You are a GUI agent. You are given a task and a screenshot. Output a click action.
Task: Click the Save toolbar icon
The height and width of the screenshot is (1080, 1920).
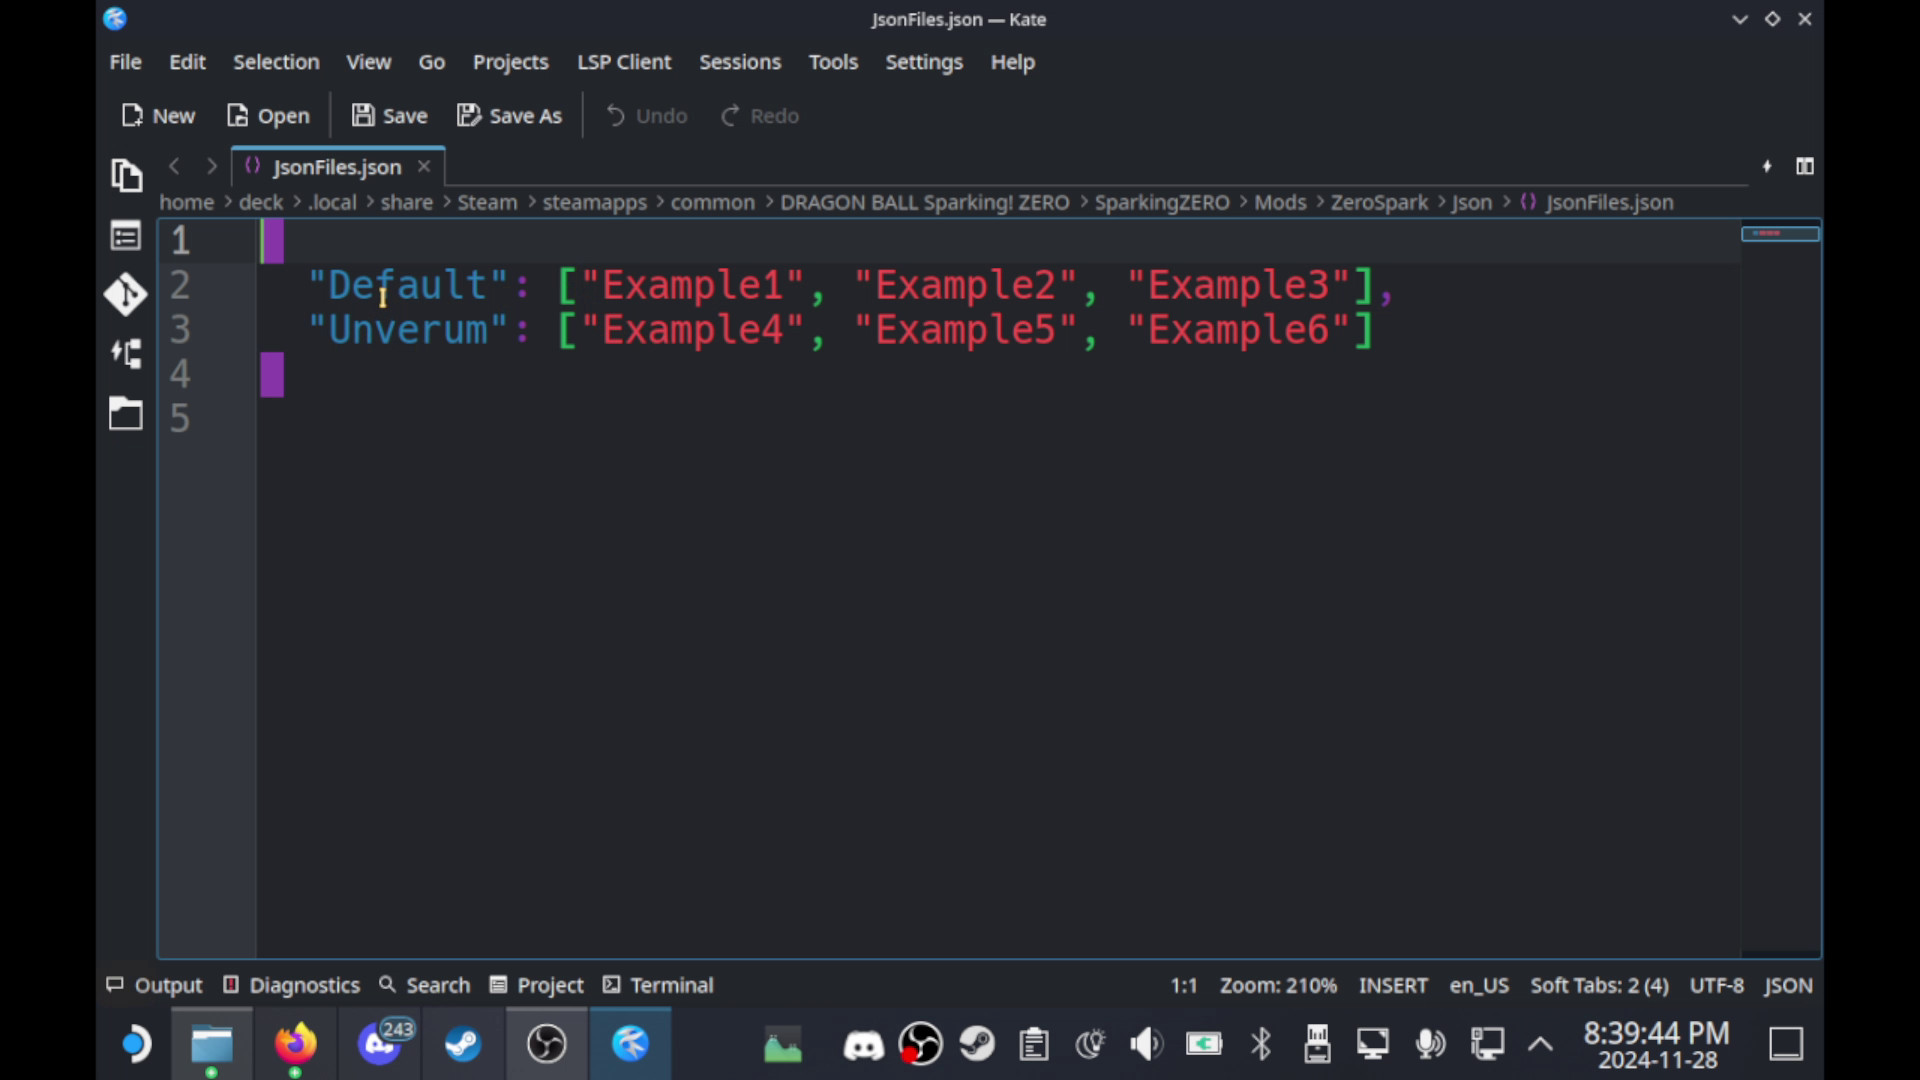363,116
